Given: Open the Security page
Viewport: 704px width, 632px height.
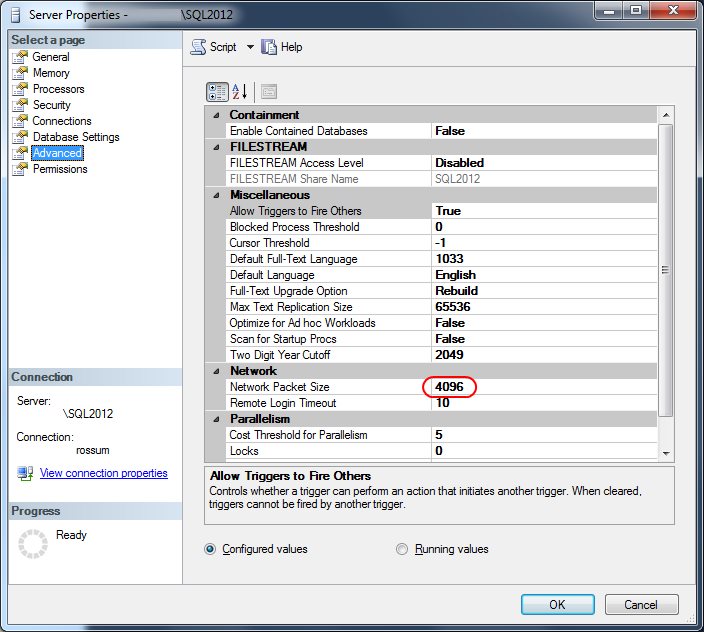Looking at the screenshot, I should point(52,105).
